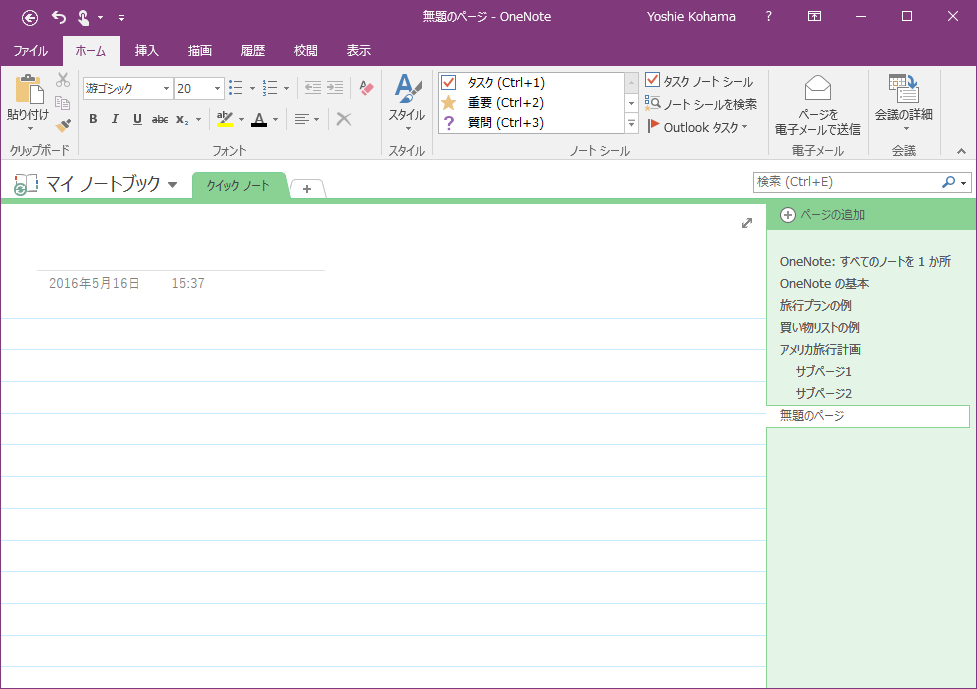Switch to the 表示 tab

(x=359, y=50)
